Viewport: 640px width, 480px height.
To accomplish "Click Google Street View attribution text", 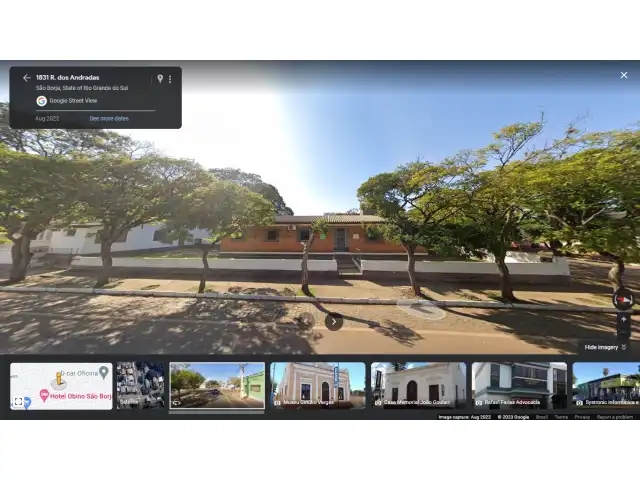I will [73, 101].
